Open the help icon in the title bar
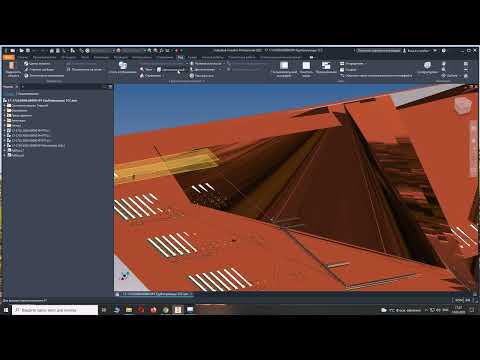 [444, 51]
